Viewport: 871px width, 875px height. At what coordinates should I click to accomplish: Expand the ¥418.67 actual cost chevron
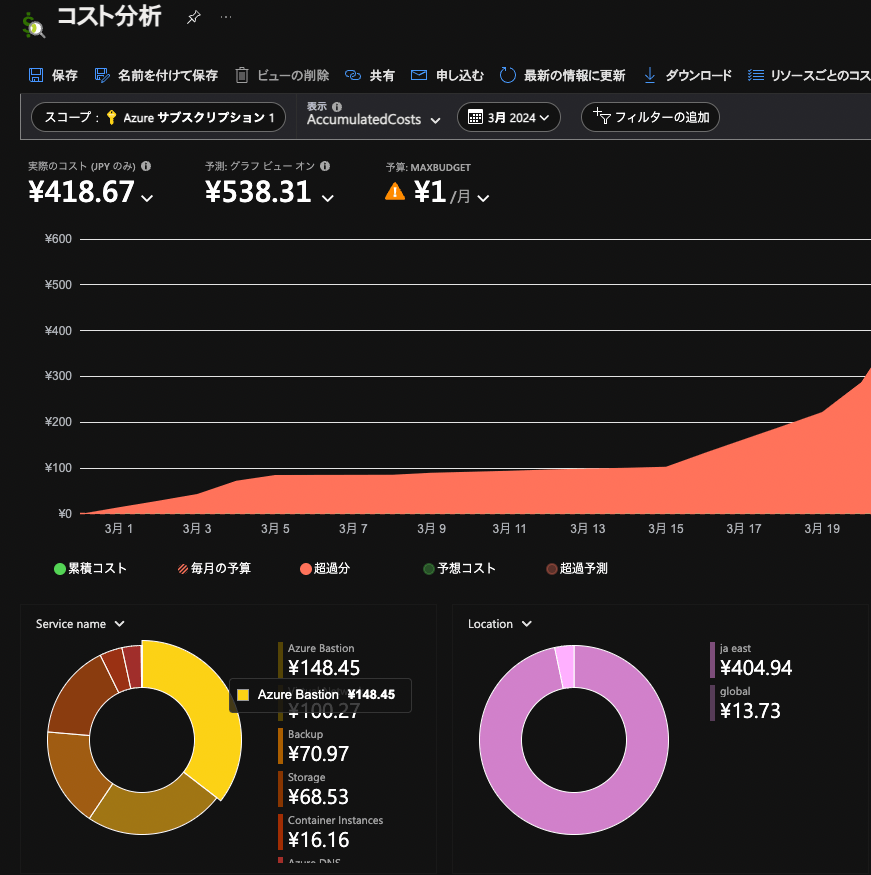point(147,198)
